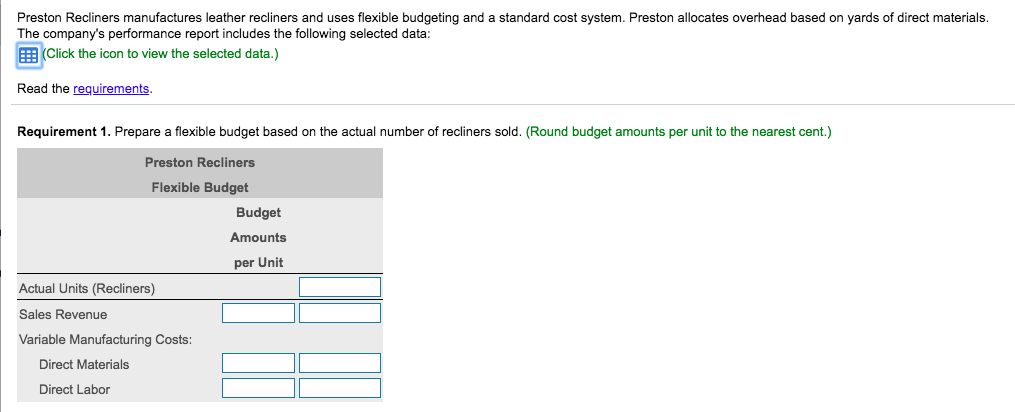The image size is (1015, 412).
Task: Click the 'Variable Manufacturing Costs:' label
Action: [x=106, y=339]
